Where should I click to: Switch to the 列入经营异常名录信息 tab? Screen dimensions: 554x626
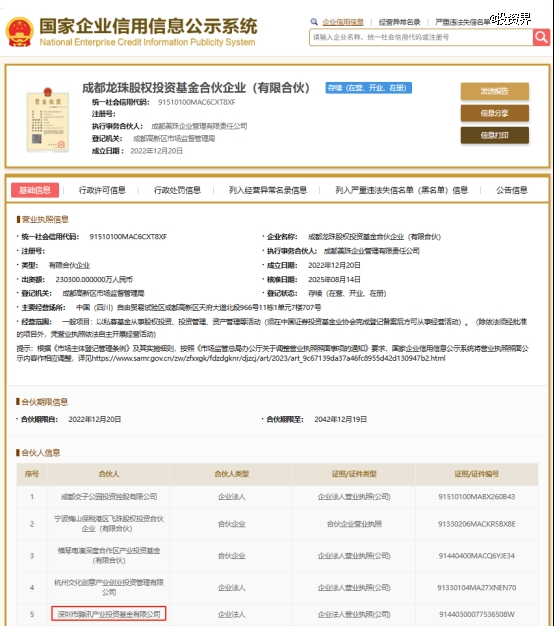point(268,190)
